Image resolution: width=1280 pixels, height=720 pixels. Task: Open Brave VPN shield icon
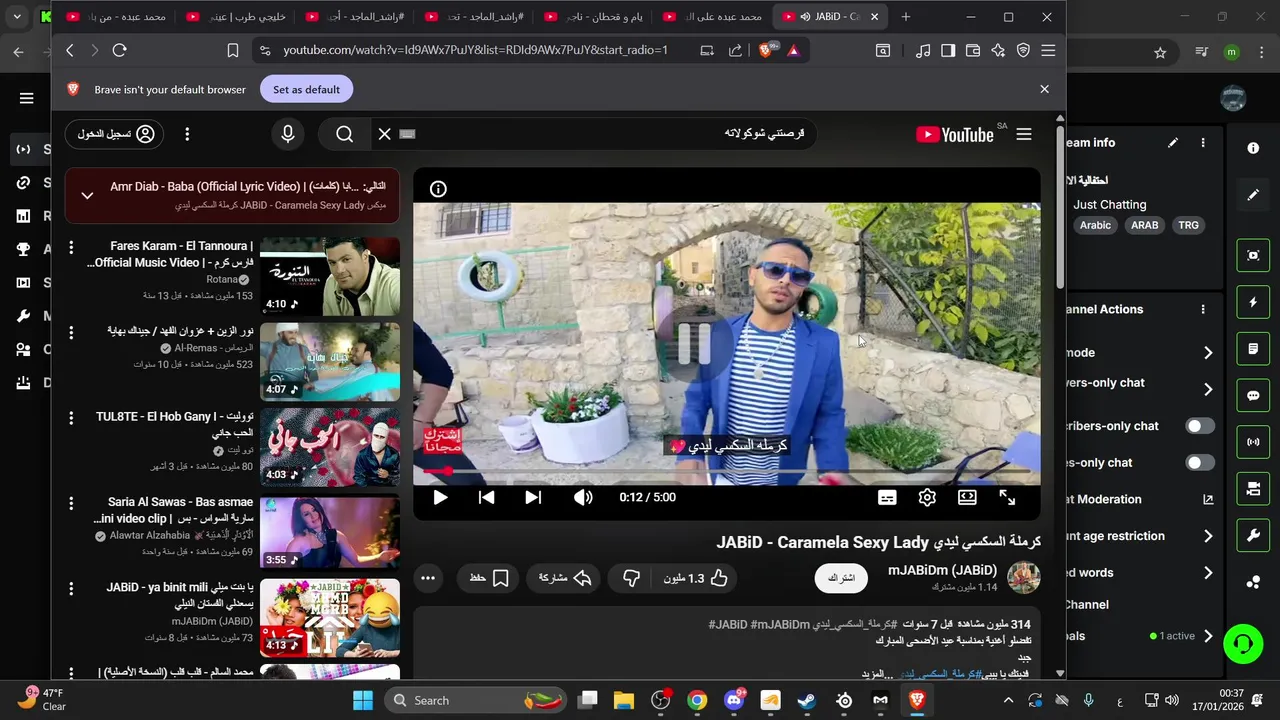[1023, 50]
